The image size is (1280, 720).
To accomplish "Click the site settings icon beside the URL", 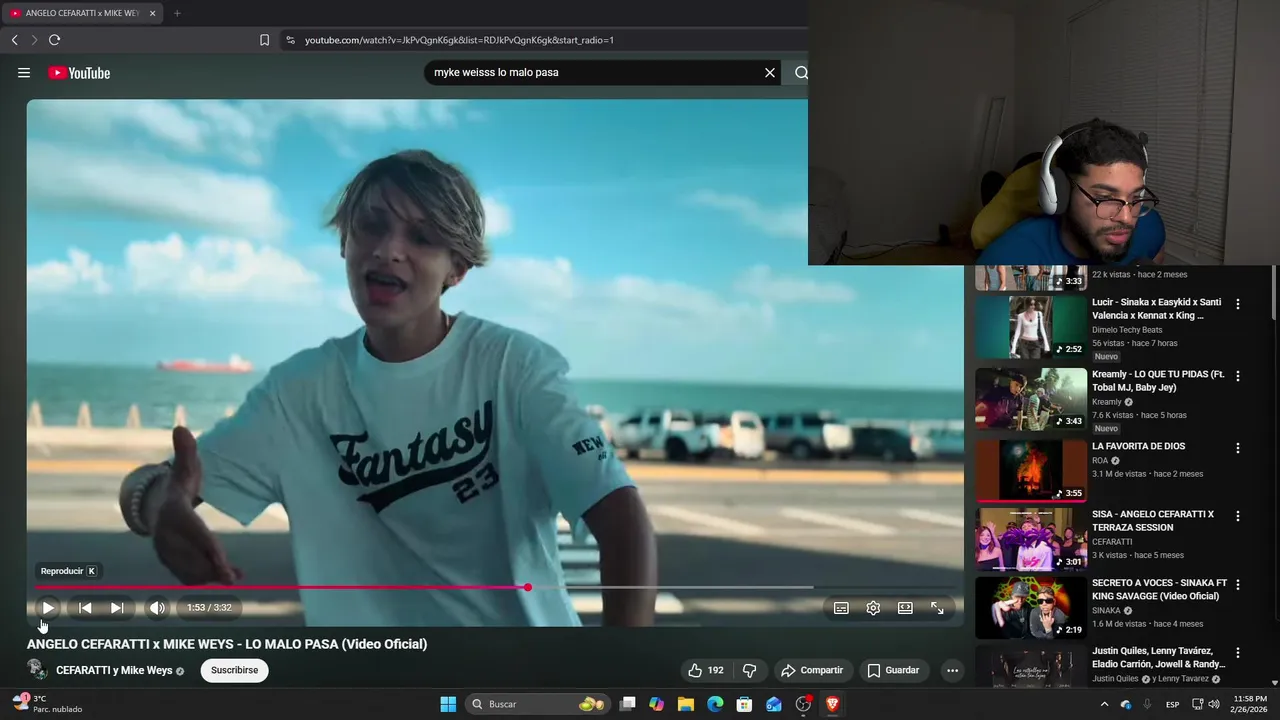I will (x=290, y=40).
